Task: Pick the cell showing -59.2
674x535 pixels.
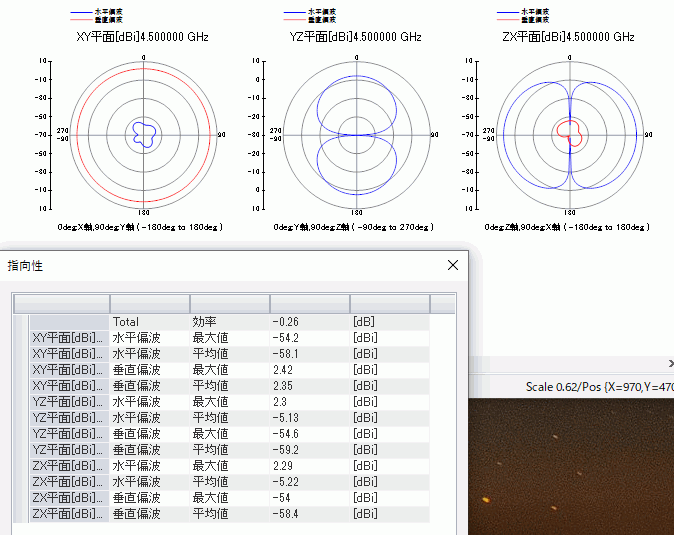Action: click(x=287, y=450)
